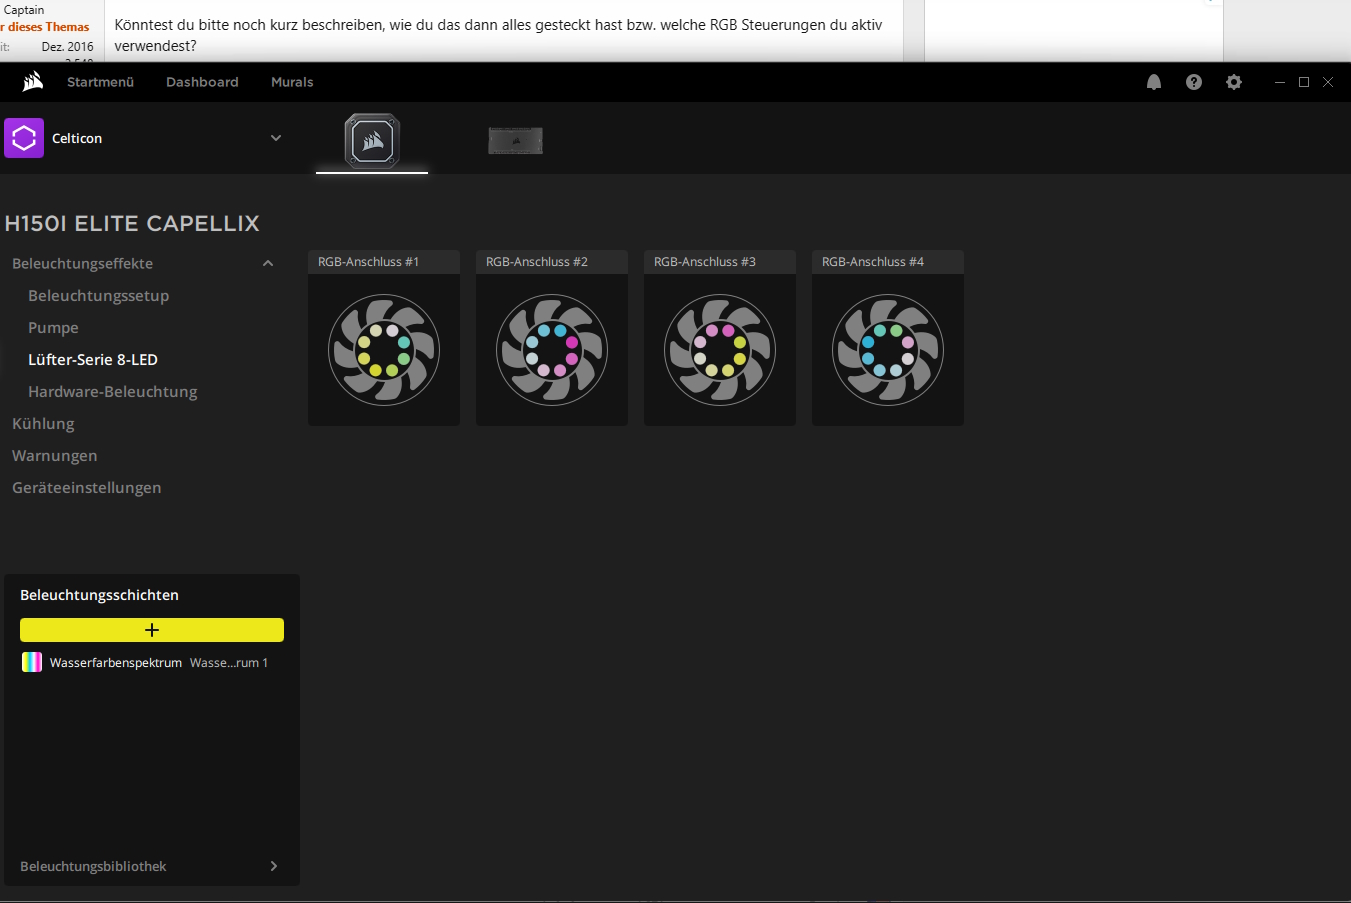
Task: Click 'dieses Themas' link in forum page
Action: 47,27
